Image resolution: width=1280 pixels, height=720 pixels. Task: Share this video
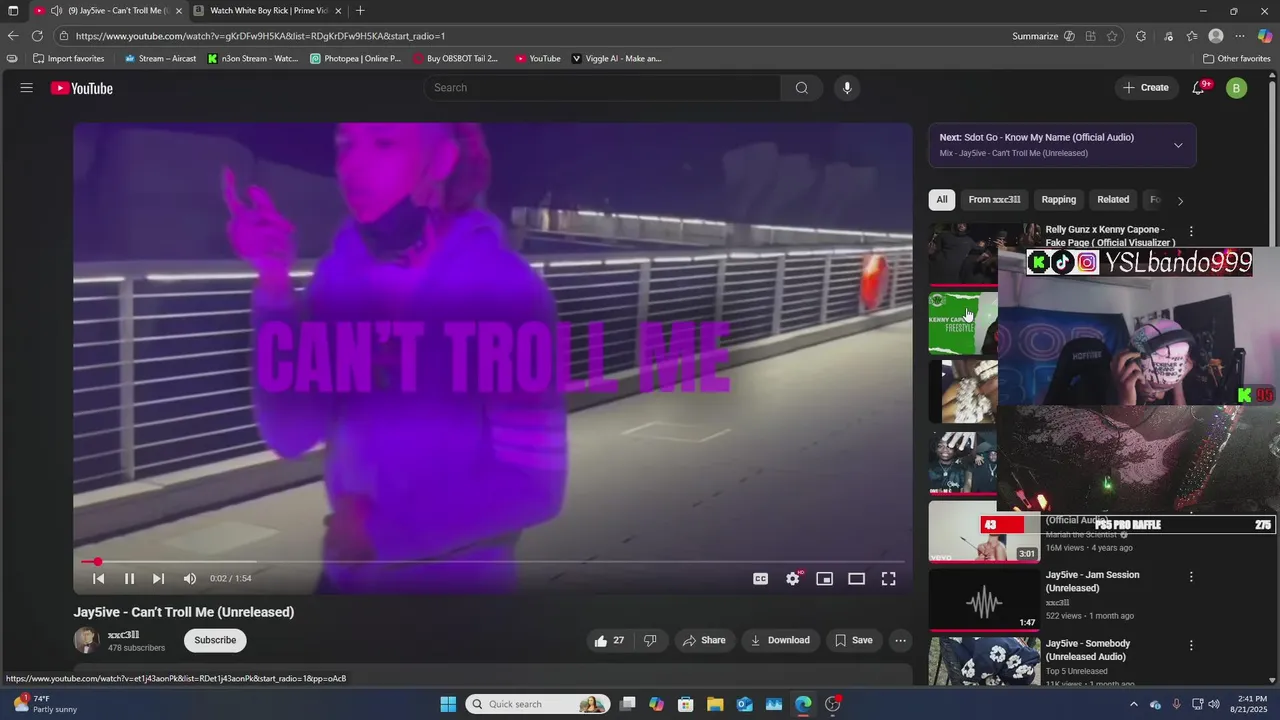pyautogui.click(x=705, y=640)
